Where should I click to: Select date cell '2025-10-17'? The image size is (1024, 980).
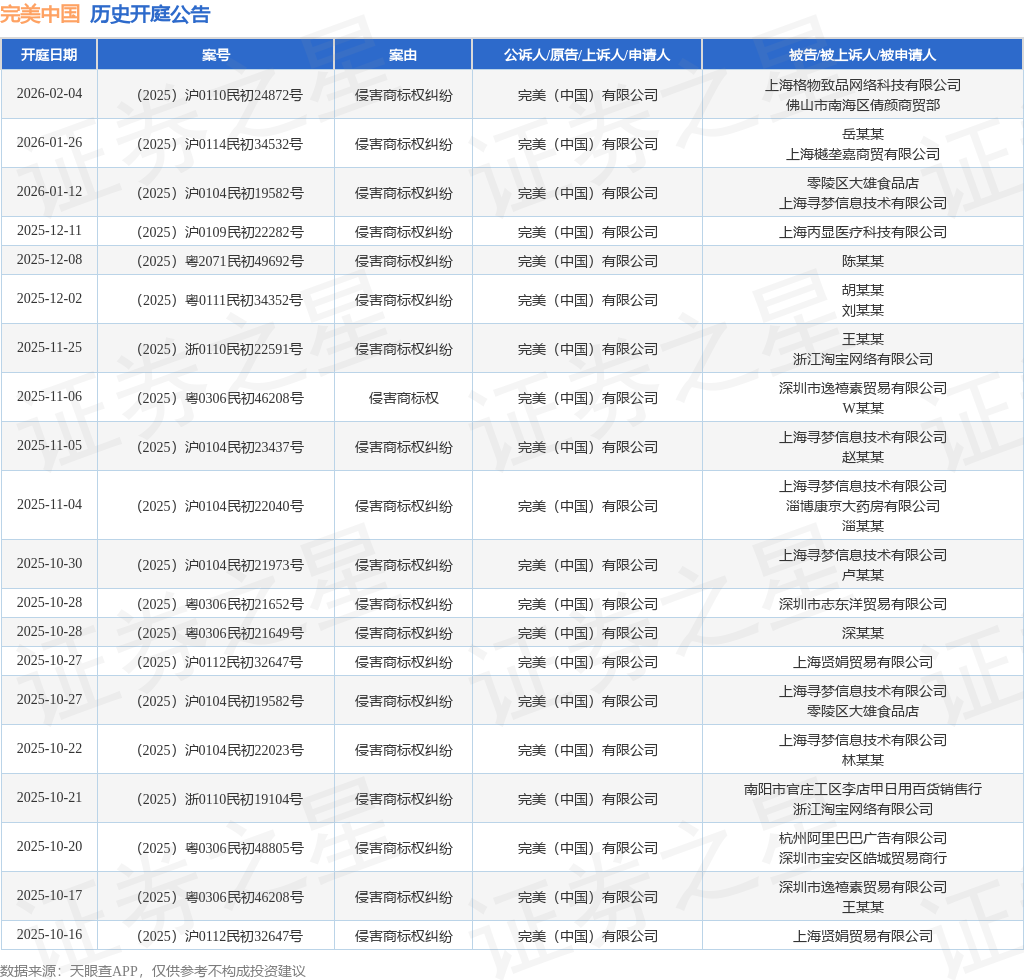[49, 895]
